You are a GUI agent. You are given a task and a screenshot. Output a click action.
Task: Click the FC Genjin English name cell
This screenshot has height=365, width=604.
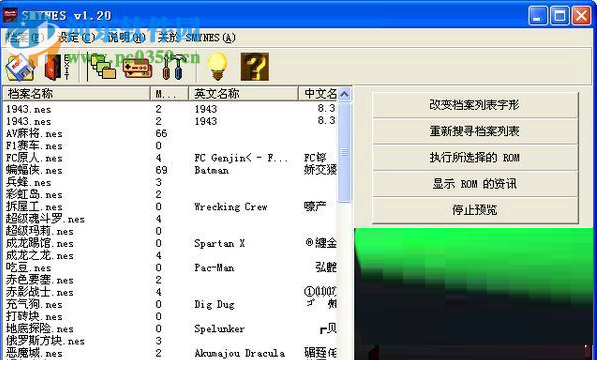click(x=241, y=158)
